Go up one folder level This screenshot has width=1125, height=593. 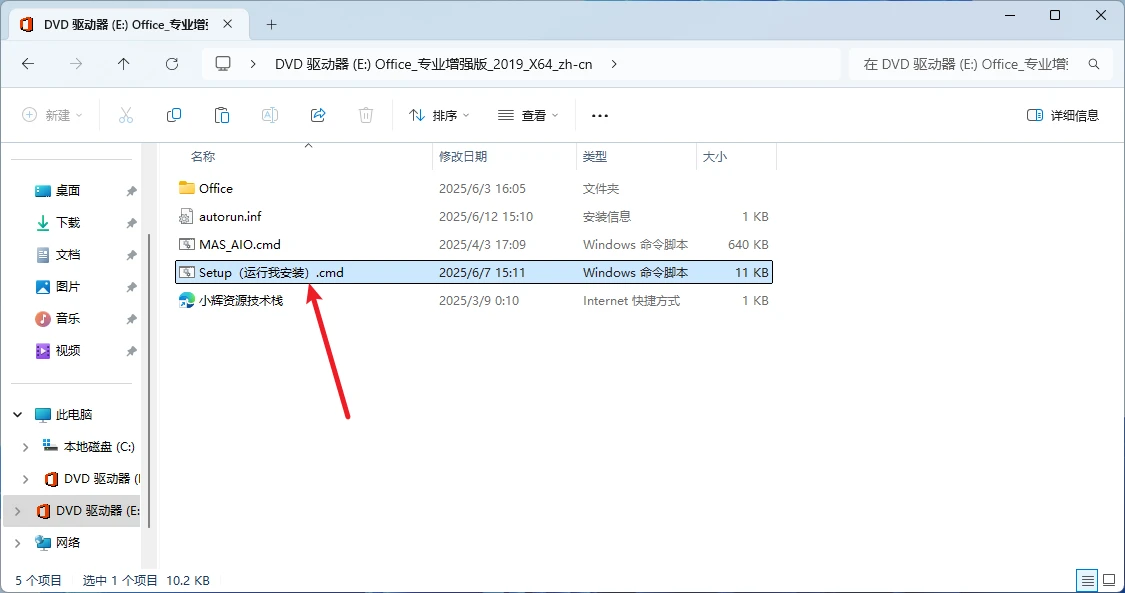point(123,64)
